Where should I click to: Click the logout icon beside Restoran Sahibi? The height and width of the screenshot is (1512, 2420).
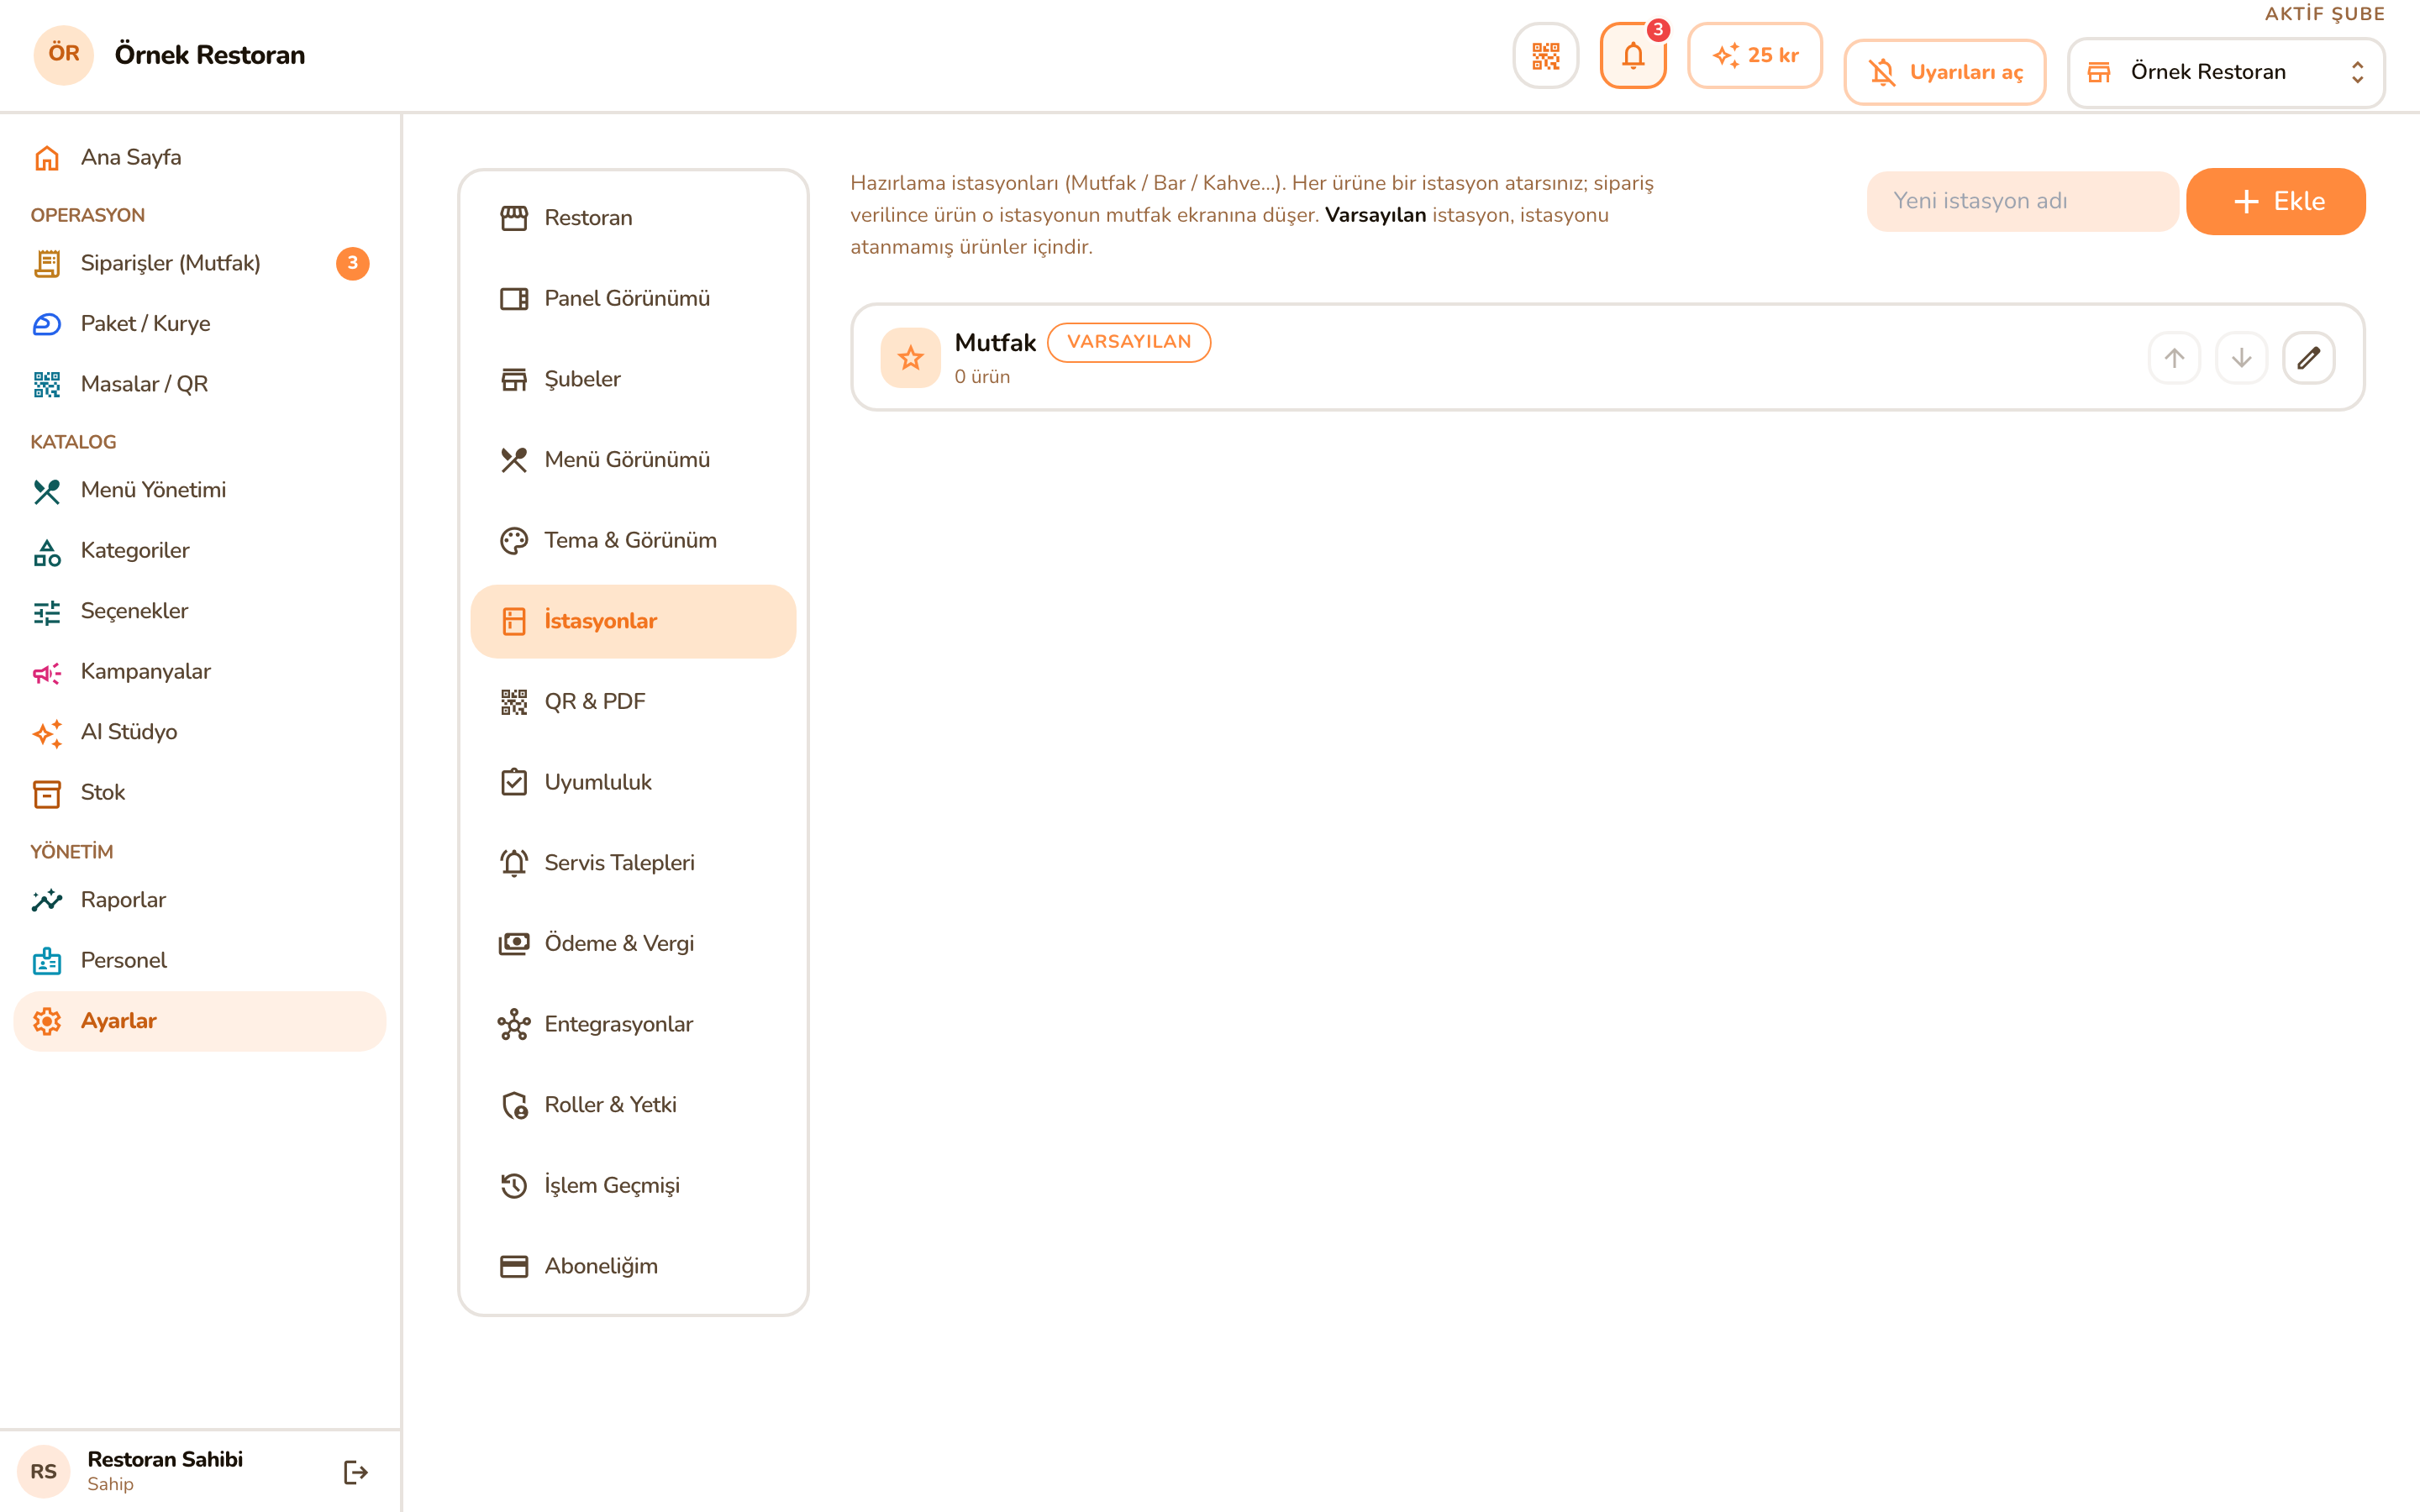pos(355,1471)
